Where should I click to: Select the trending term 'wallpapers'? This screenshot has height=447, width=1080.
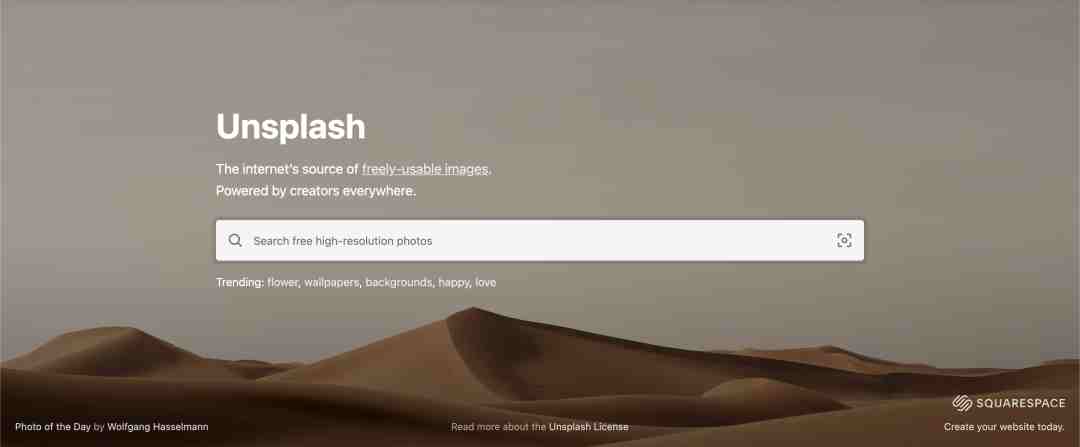tap(332, 282)
